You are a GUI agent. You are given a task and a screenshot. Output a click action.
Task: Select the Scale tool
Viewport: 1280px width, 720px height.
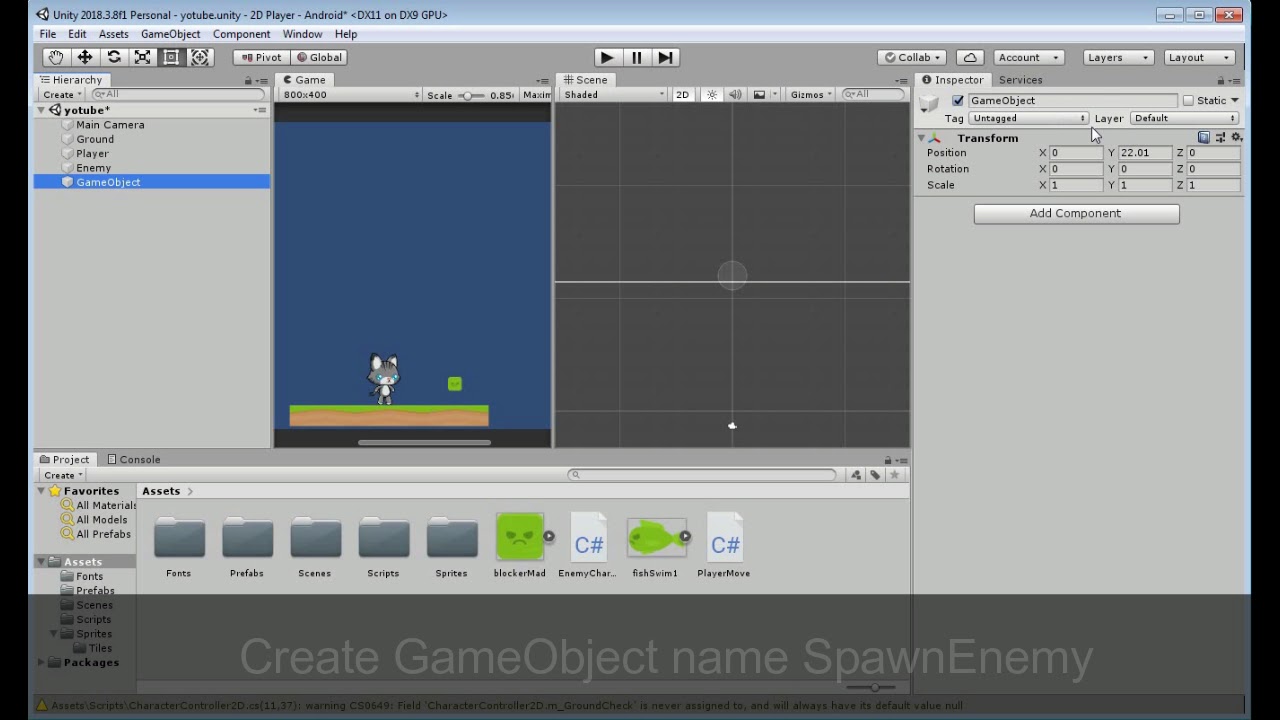(142, 57)
